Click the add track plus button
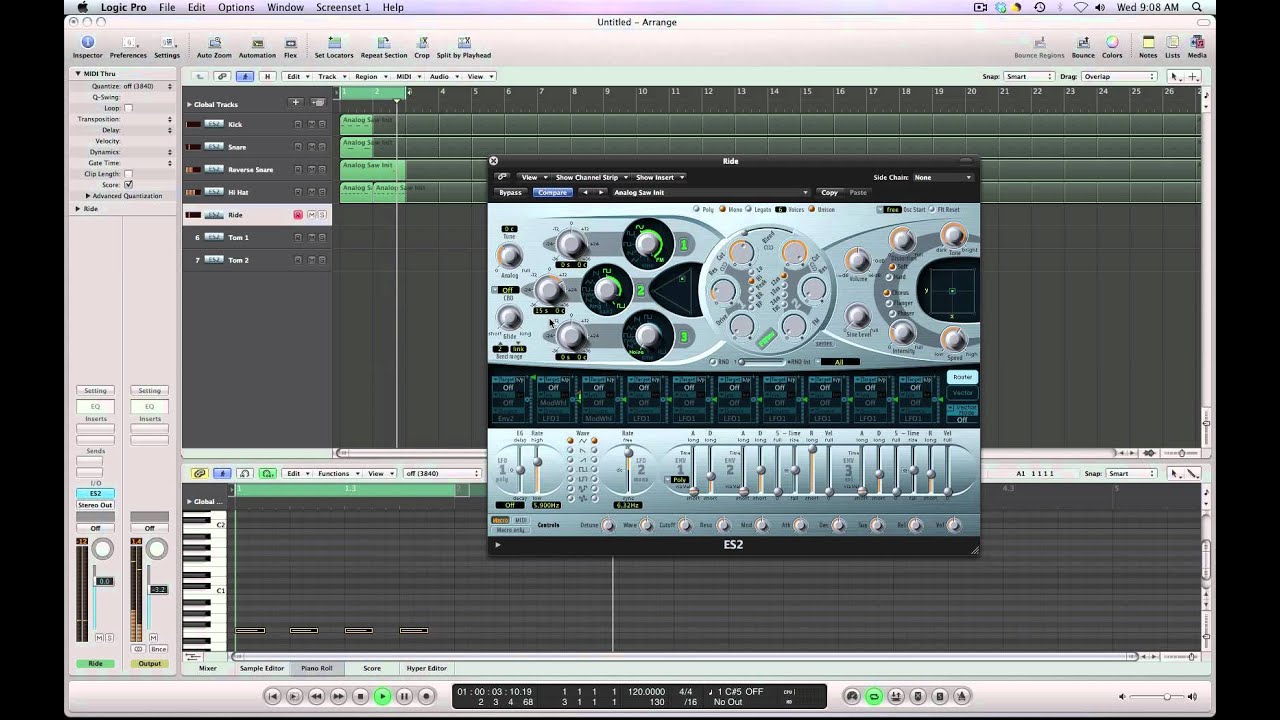The height and width of the screenshot is (720, 1280). pos(295,102)
